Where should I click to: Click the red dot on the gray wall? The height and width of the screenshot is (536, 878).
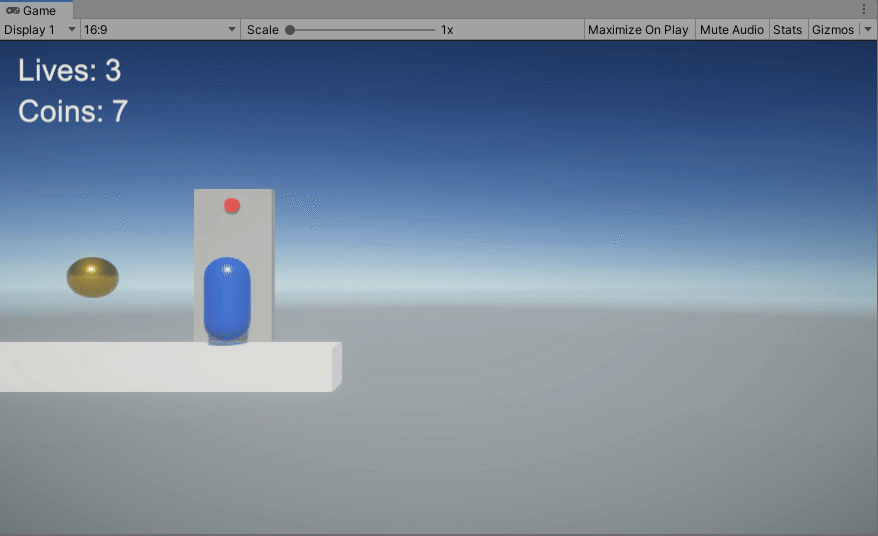tap(232, 206)
